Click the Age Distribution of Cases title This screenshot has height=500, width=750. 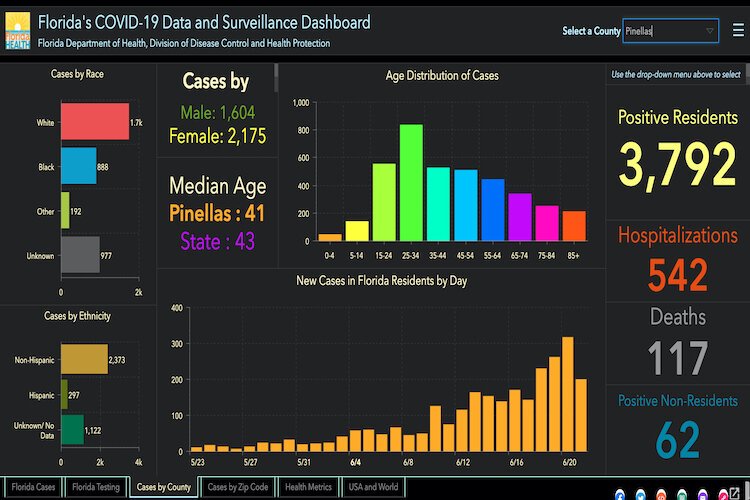442,76
